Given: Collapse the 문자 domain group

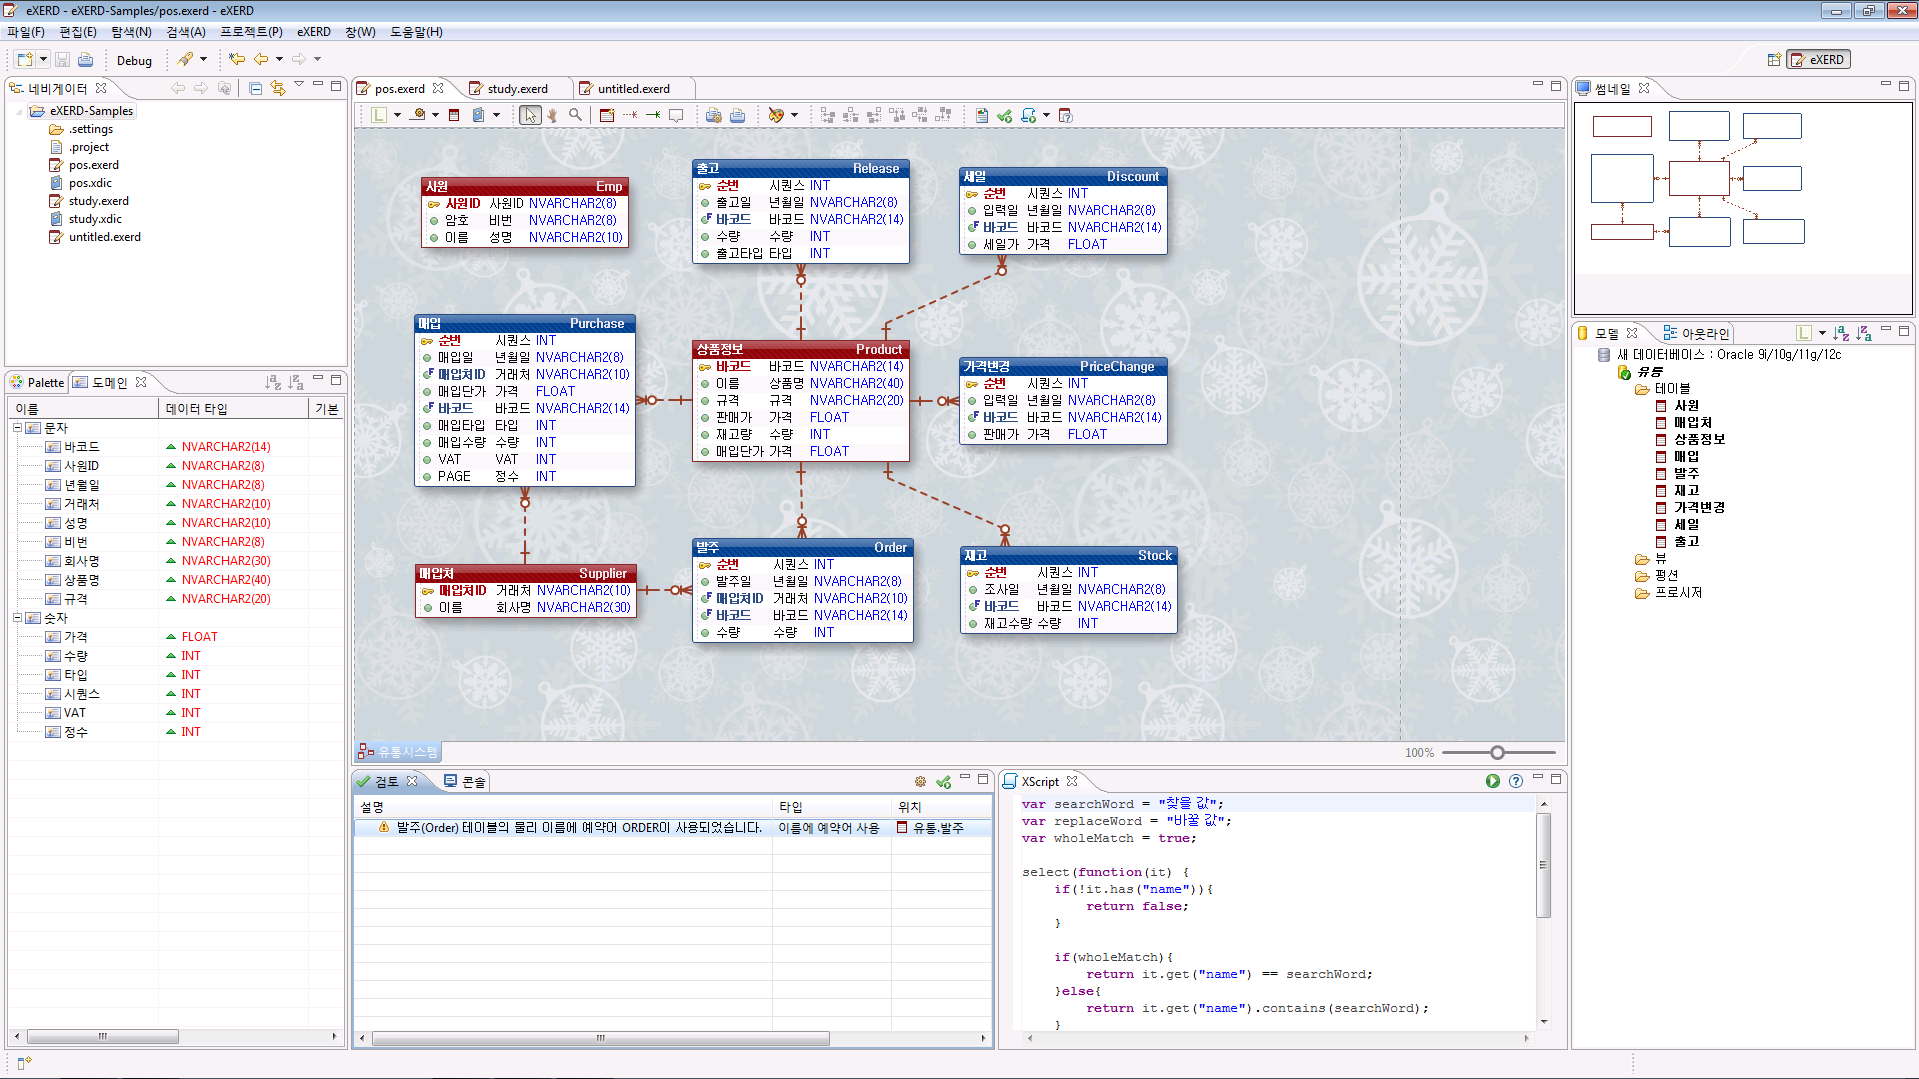Looking at the screenshot, I should click(x=17, y=428).
